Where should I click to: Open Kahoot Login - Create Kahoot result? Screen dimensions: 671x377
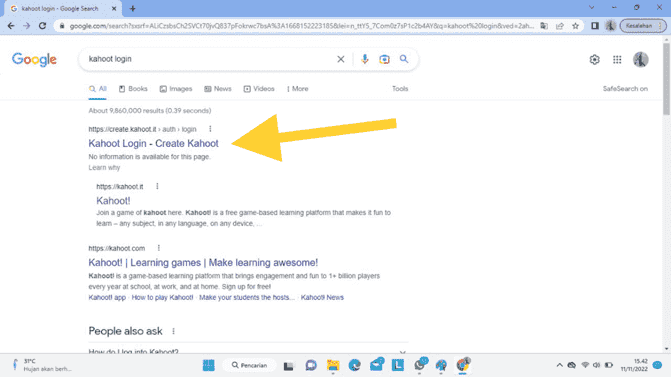click(x=153, y=143)
